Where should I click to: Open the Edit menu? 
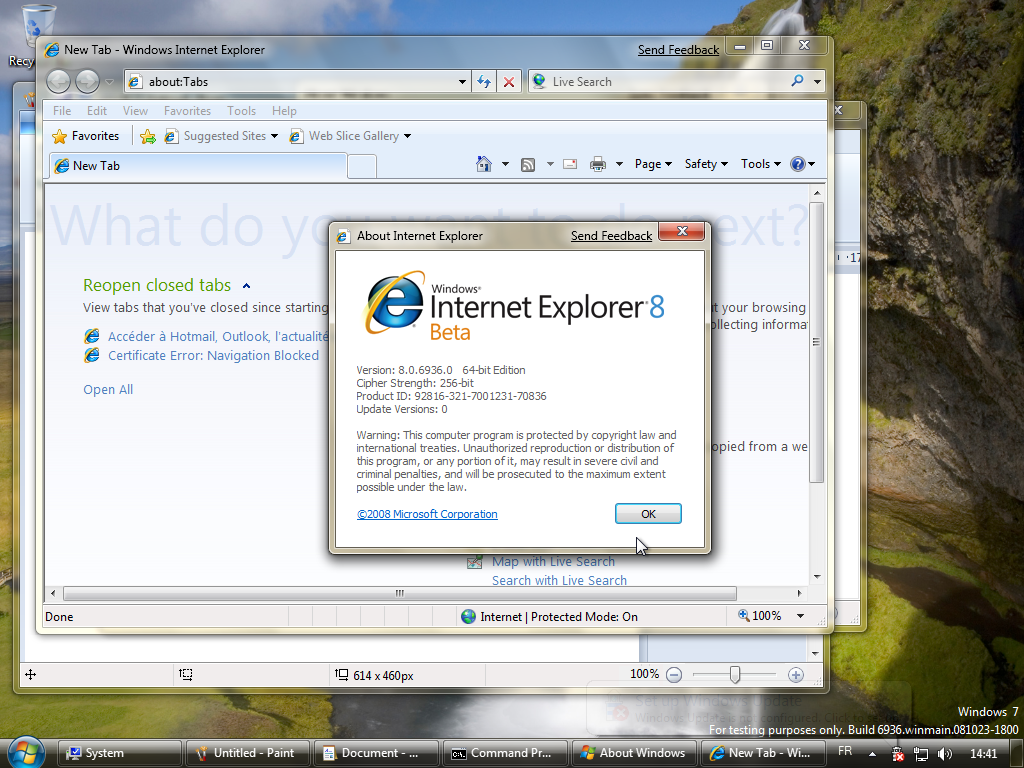(x=97, y=110)
